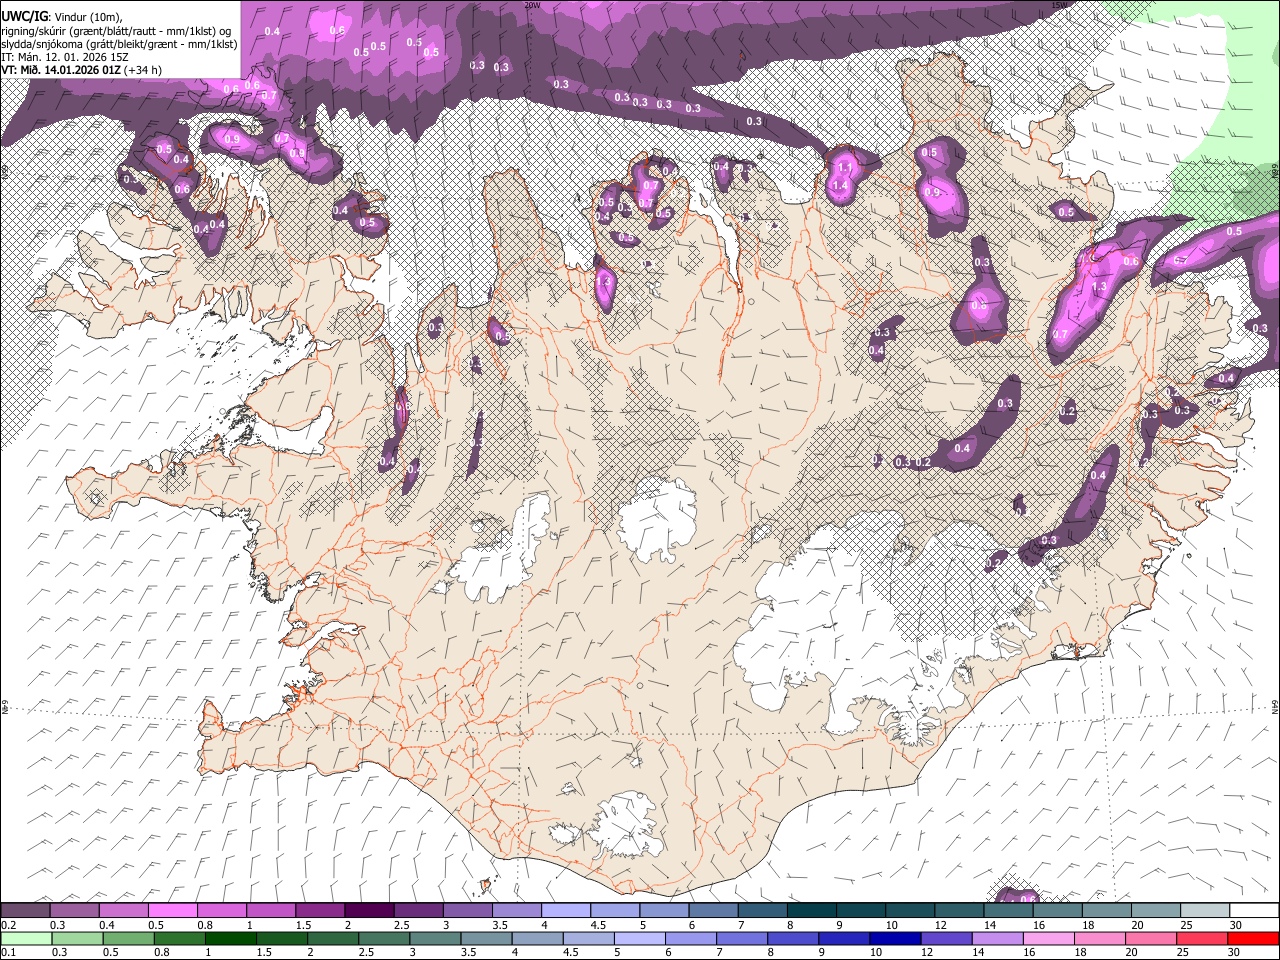This screenshot has height=960, width=1280.
Task: Select bottom legend swatch between 14 and 16
Action: [997, 938]
